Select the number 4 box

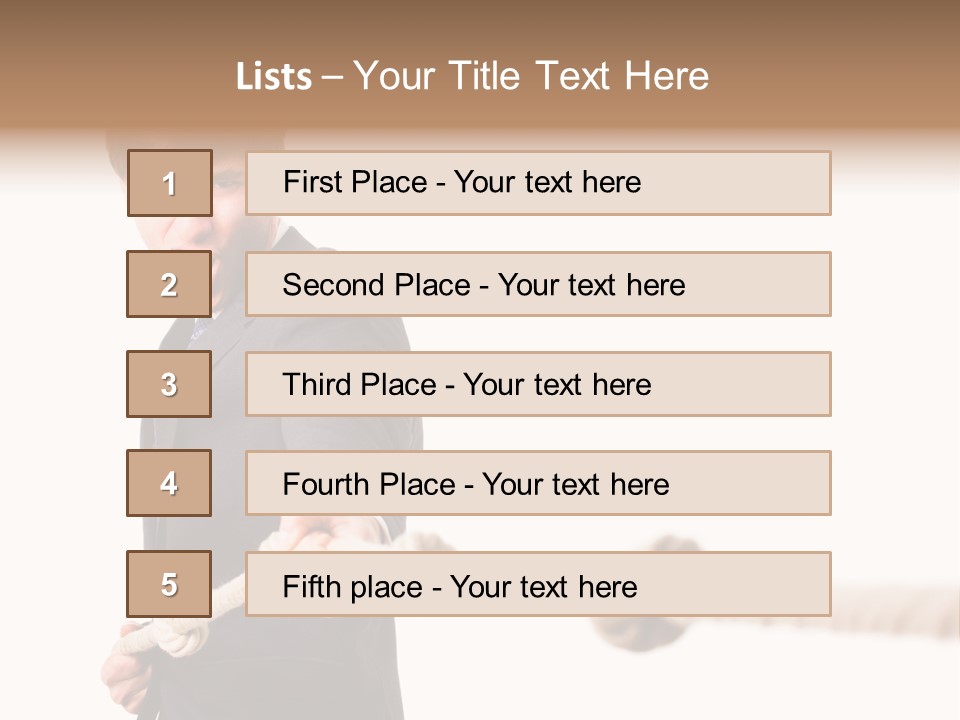(x=169, y=483)
